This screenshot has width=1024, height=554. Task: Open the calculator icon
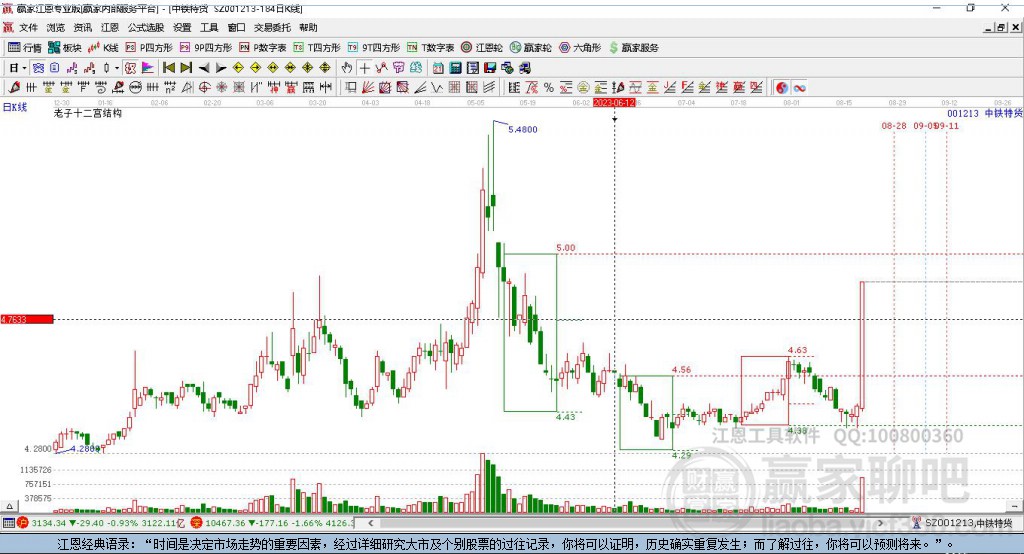tap(455, 68)
